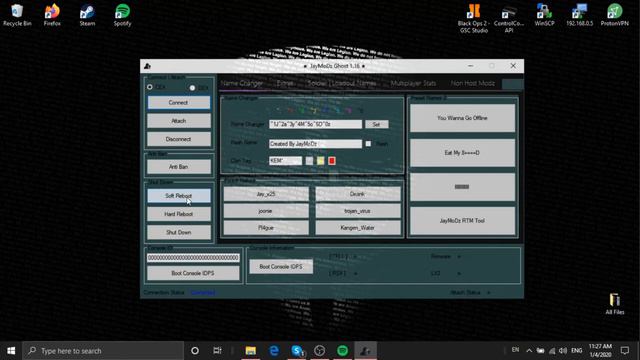This screenshot has height=360, width=640.
Task: Open the notification center icon
Action: (x=624, y=351)
